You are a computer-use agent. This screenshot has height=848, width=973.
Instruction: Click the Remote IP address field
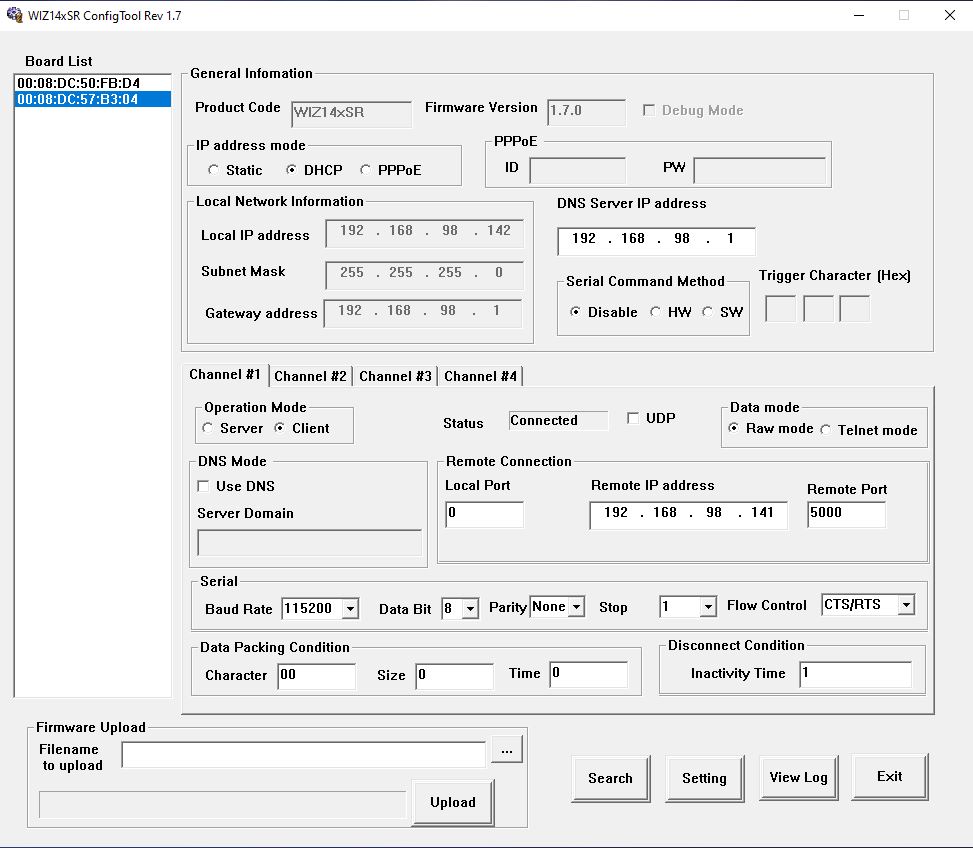(x=688, y=515)
